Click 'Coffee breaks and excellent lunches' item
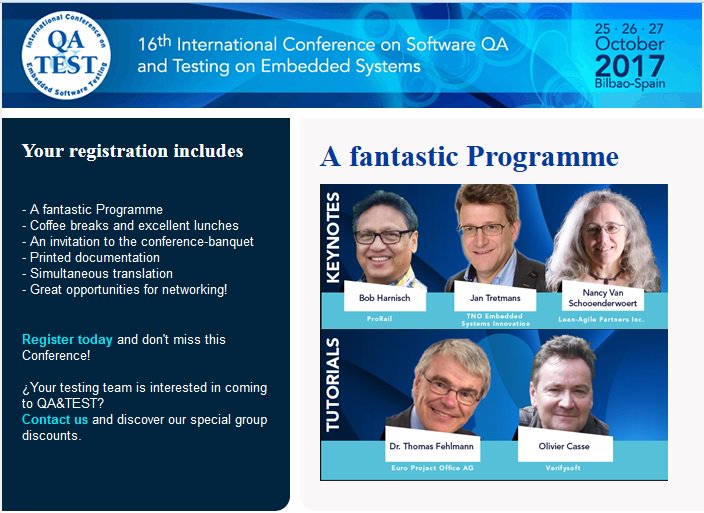Screen dimensions: 704x513 [x=131, y=225]
